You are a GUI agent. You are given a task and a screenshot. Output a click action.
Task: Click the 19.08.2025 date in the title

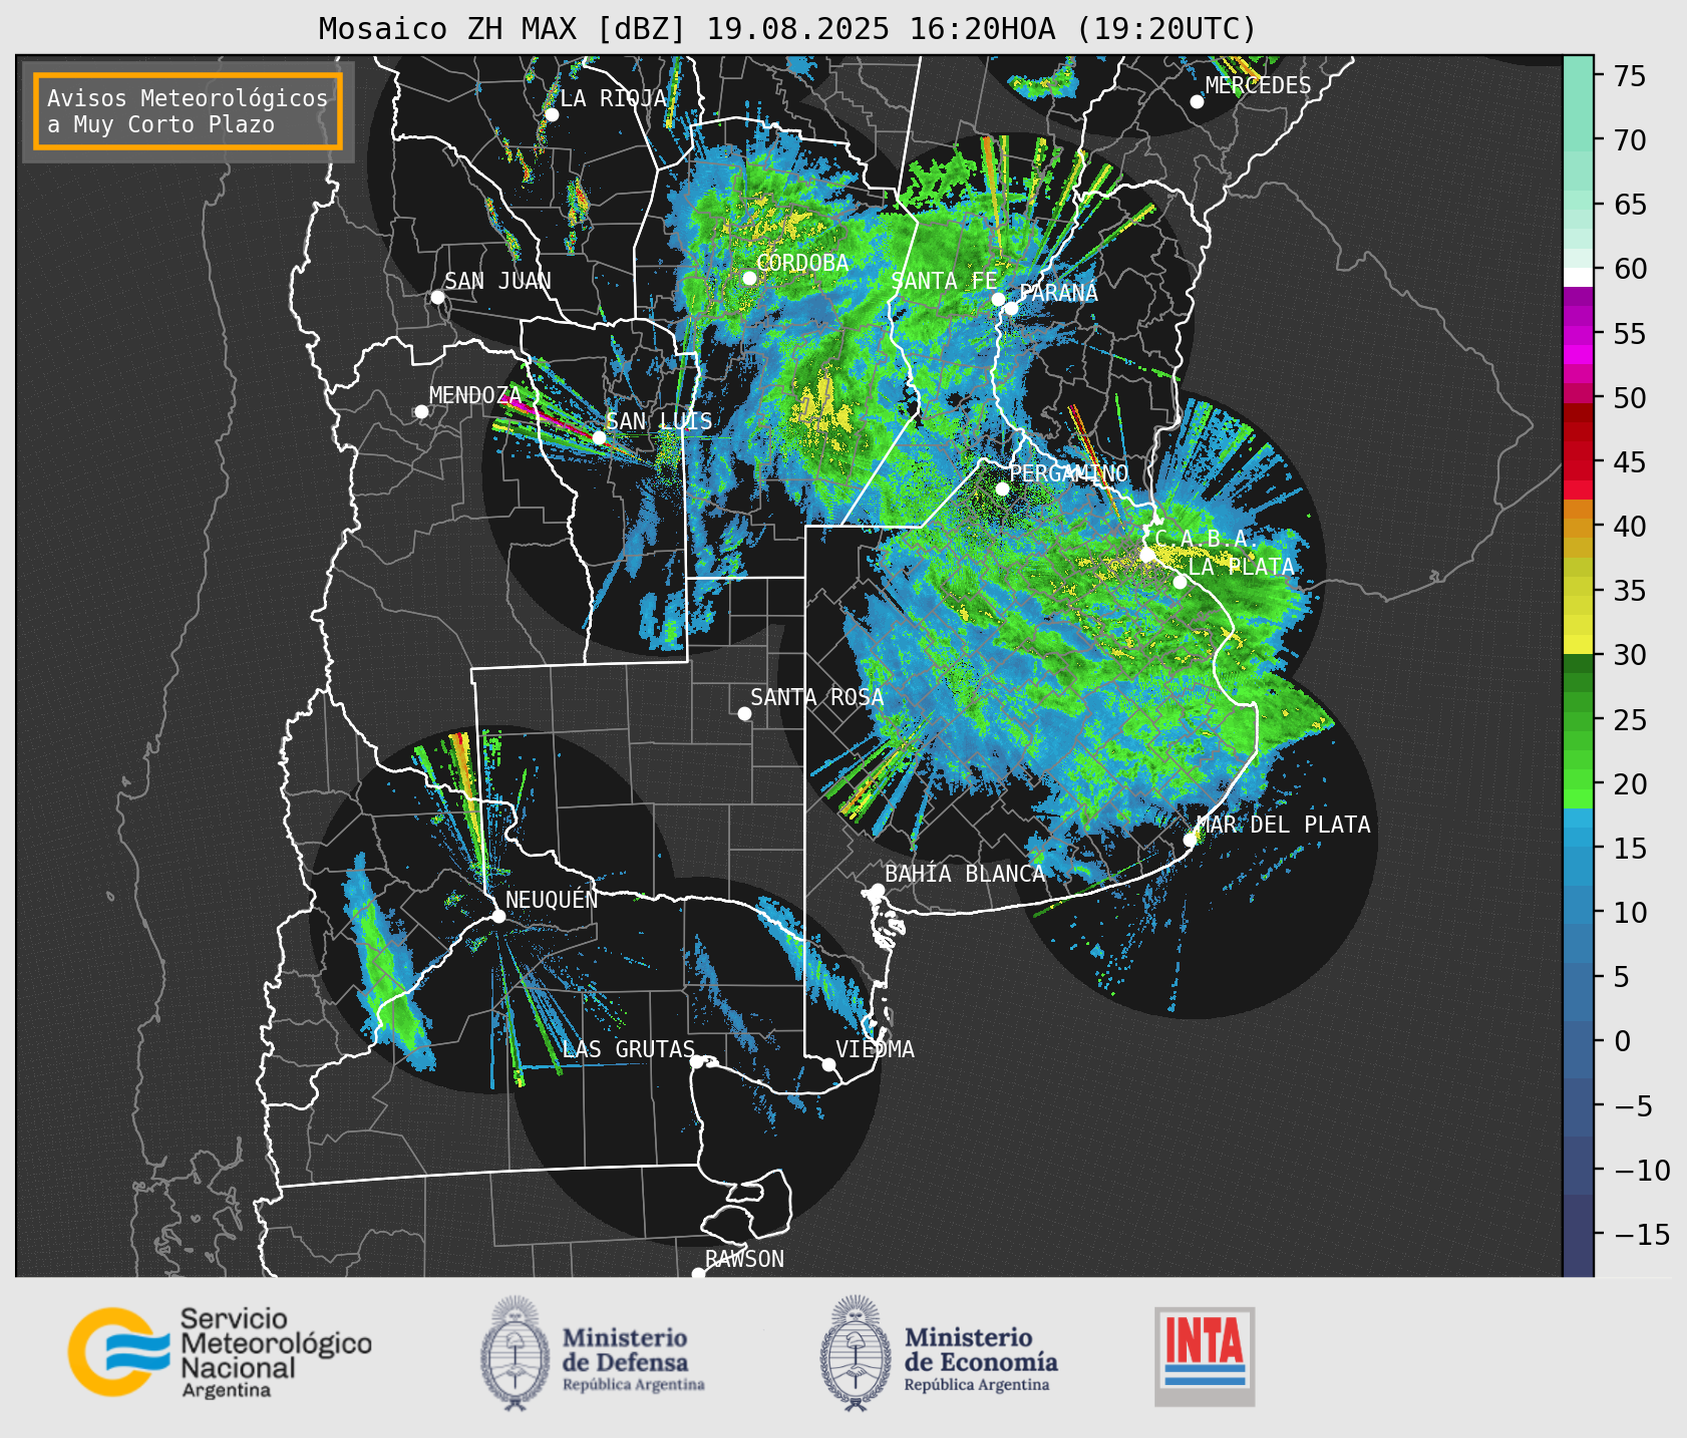[797, 29]
